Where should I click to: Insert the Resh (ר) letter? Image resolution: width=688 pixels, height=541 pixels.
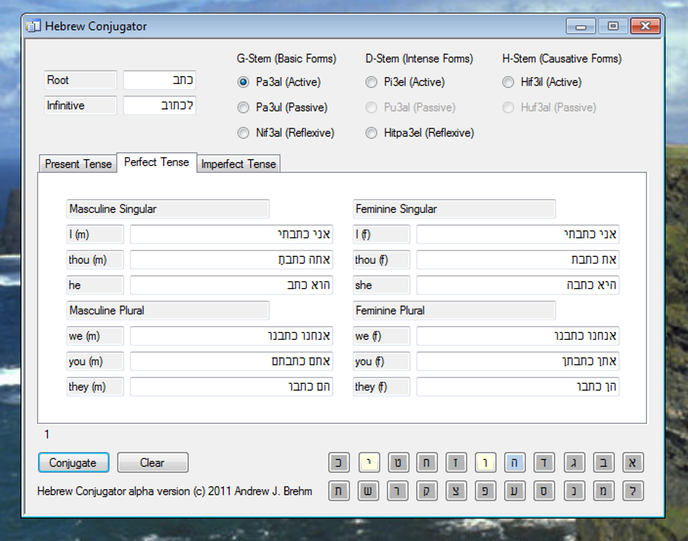[398, 491]
